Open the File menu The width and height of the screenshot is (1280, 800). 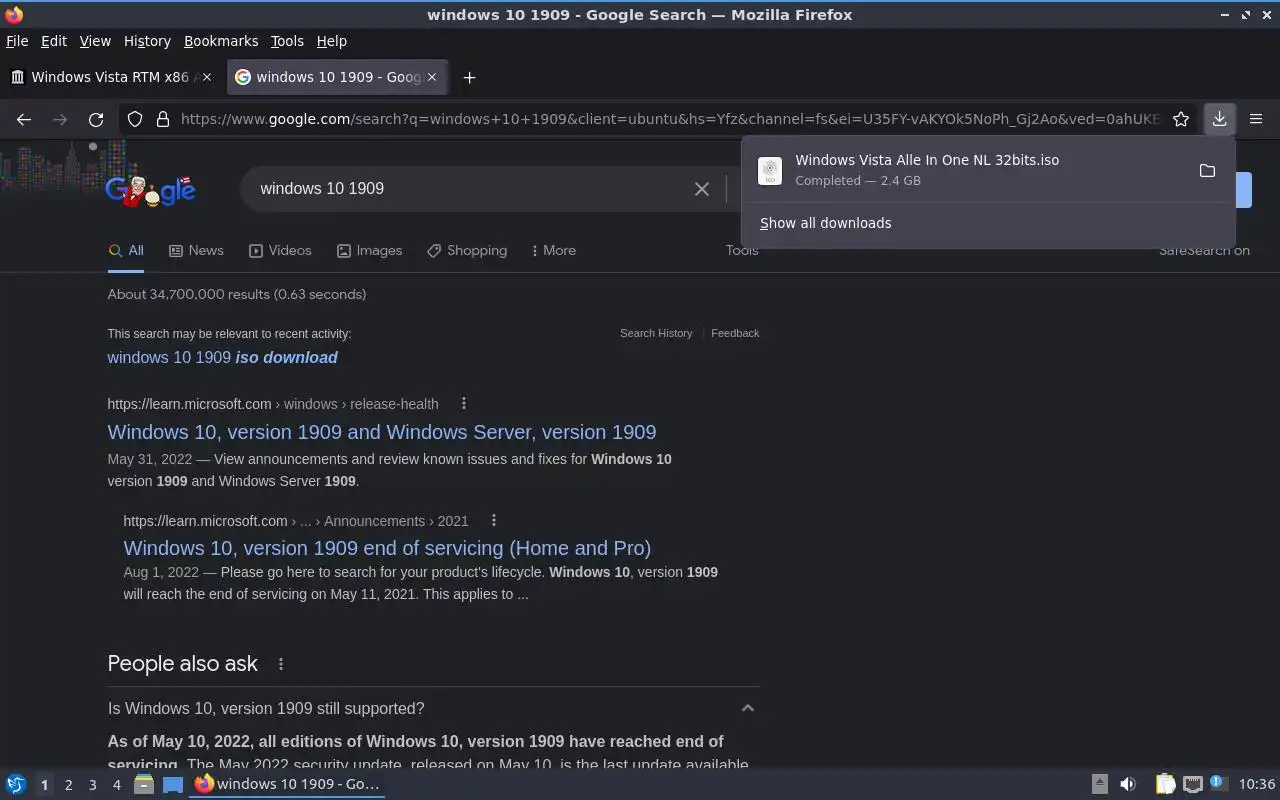click(17, 41)
